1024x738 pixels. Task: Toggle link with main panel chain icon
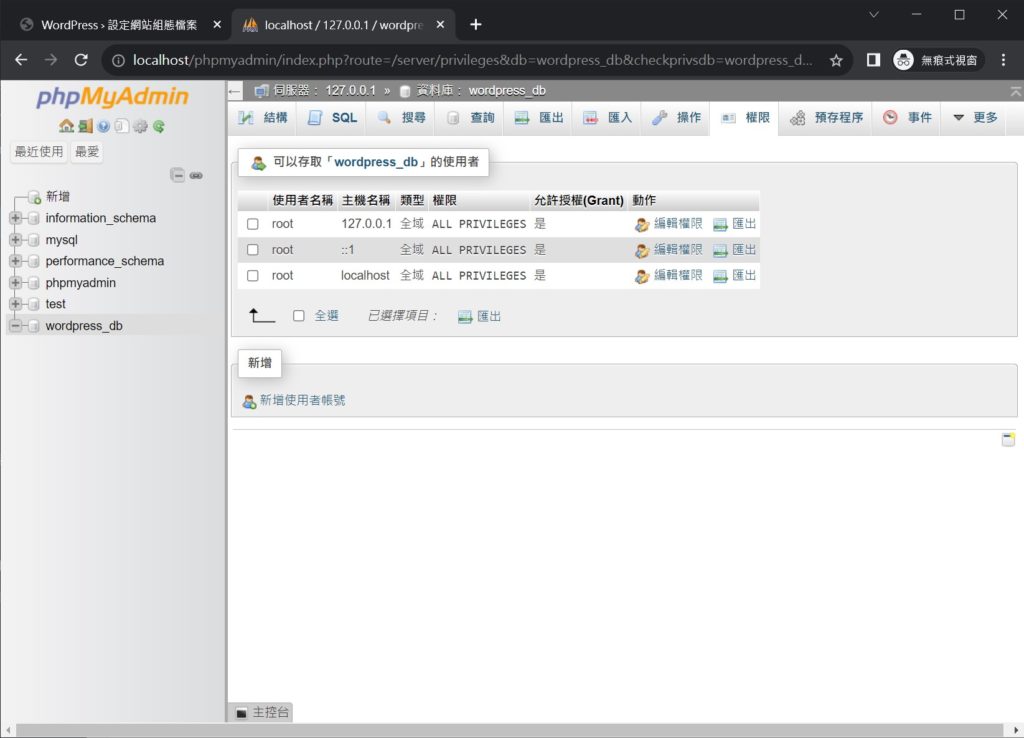pyautogui.click(x=196, y=175)
